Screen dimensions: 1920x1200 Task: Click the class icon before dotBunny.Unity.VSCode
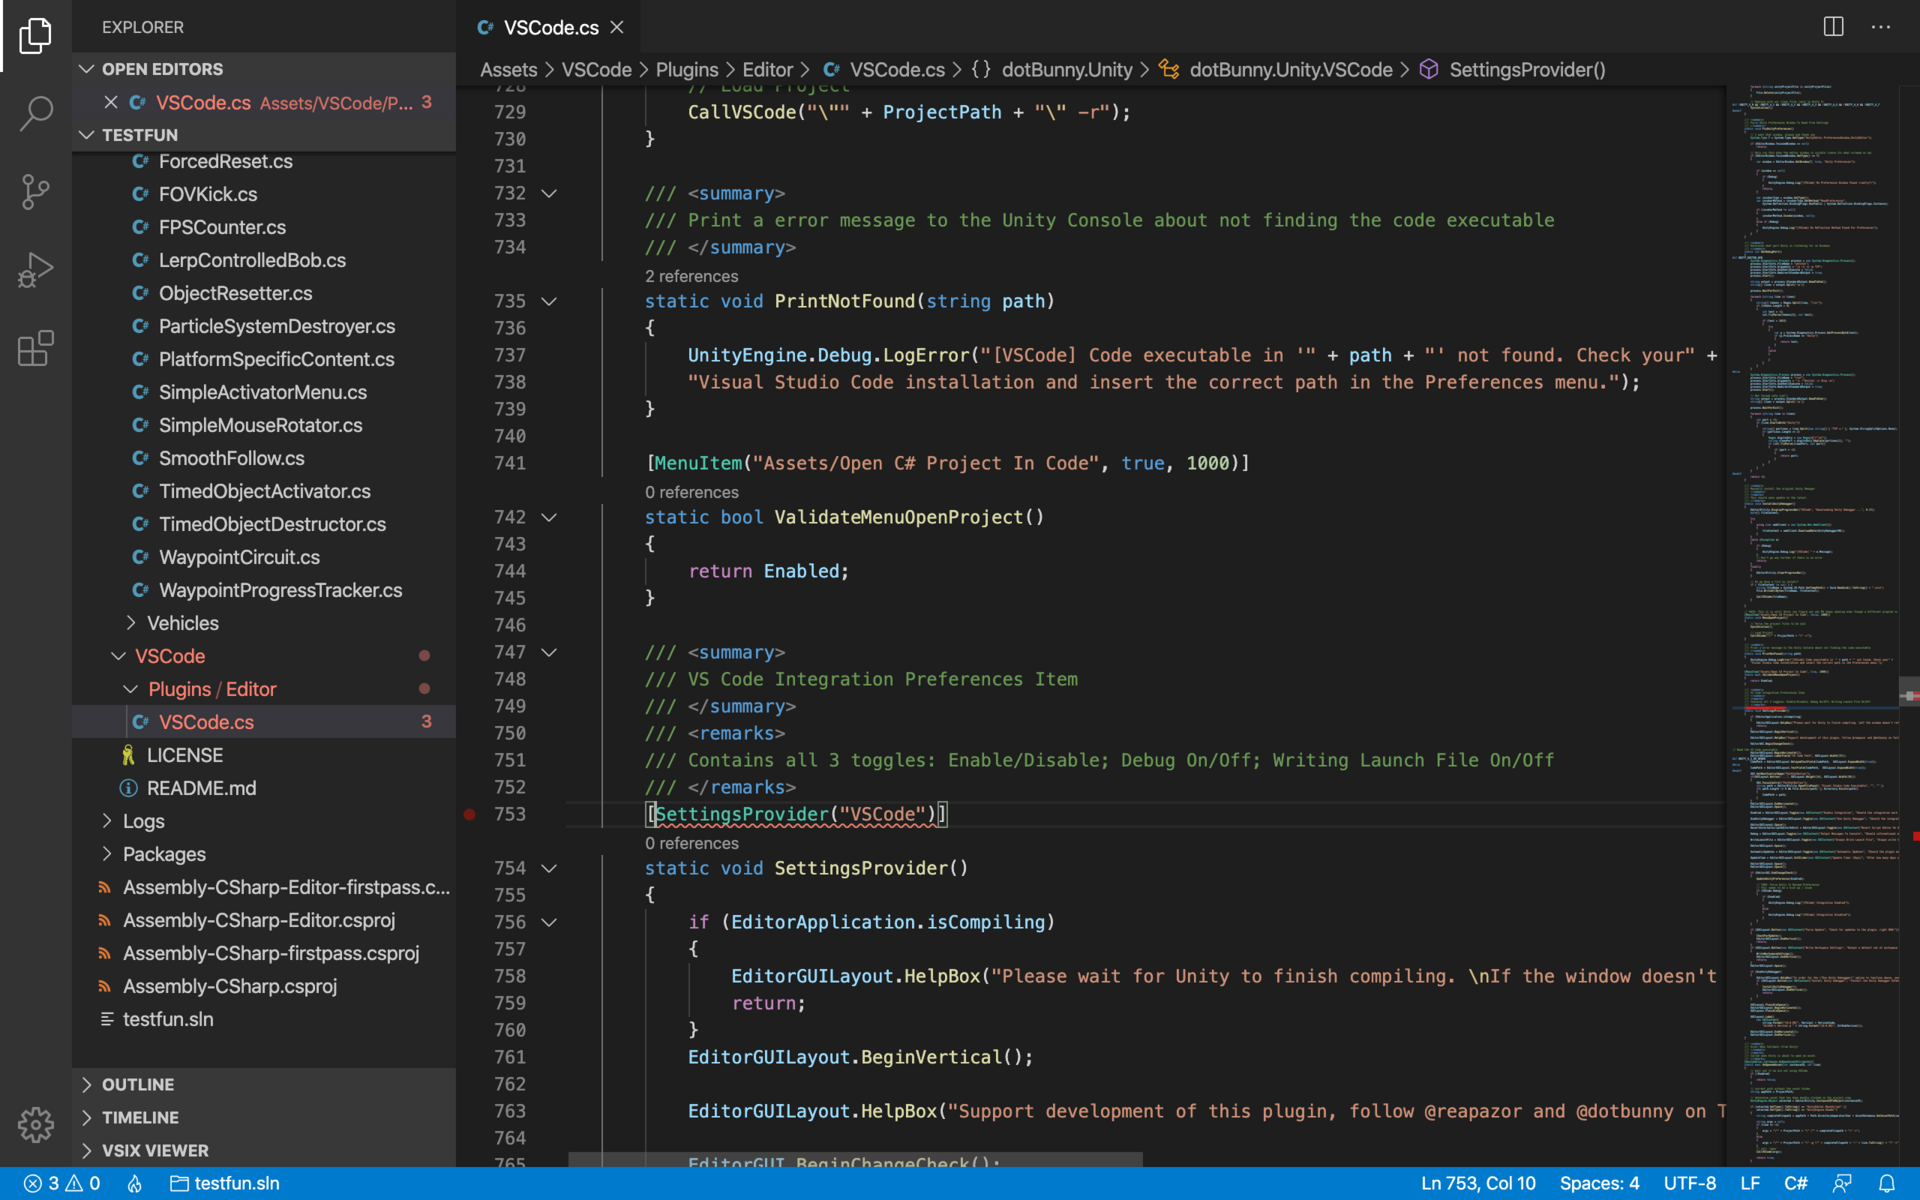[1169, 69]
